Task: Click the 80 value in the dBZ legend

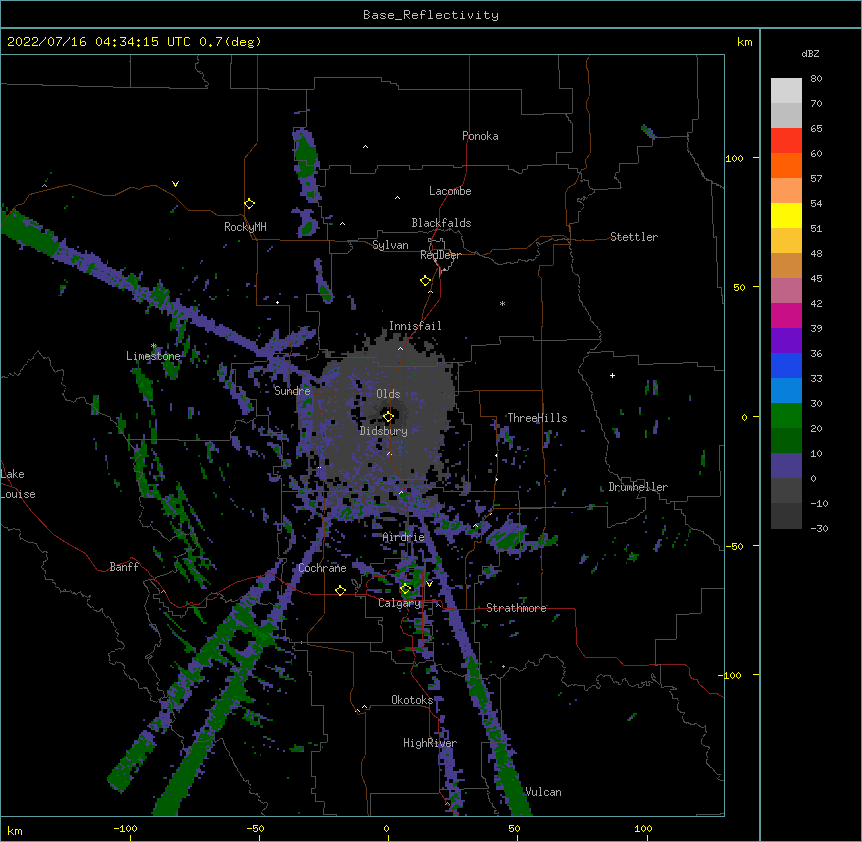Action: pyautogui.click(x=816, y=79)
